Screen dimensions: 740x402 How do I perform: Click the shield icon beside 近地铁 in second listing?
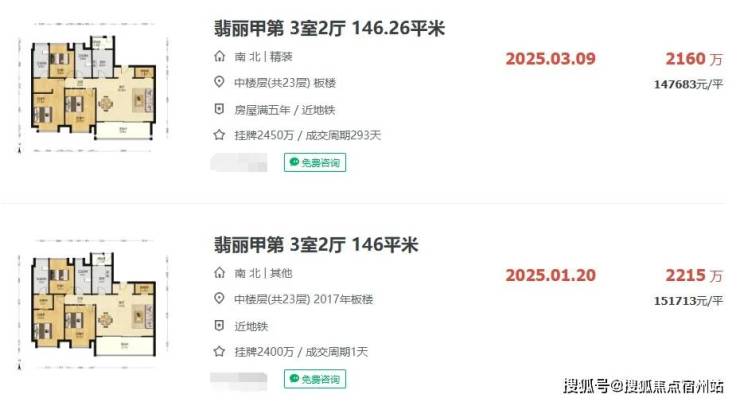point(219,326)
